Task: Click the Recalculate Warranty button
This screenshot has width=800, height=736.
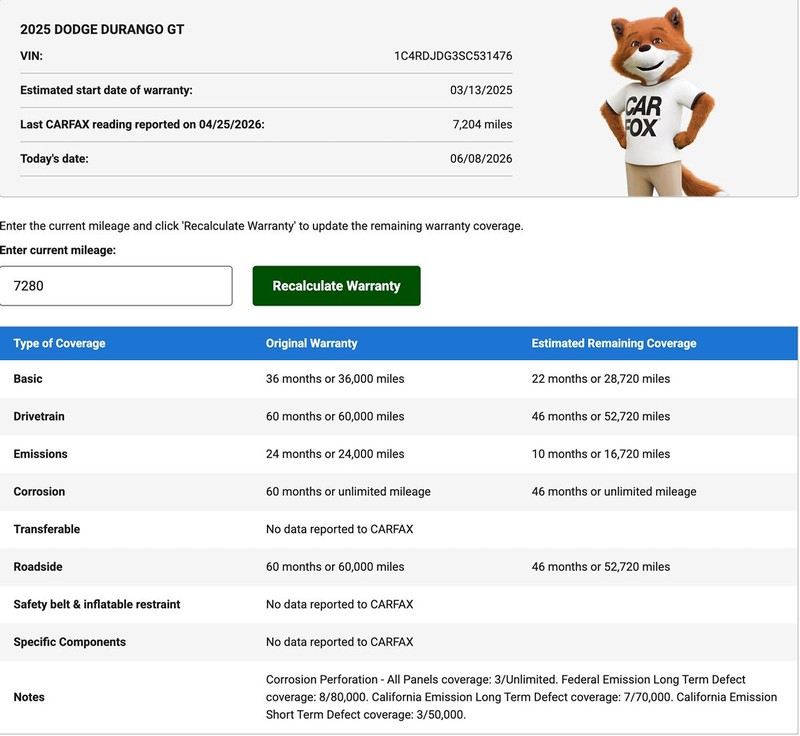Action: click(x=336, y=286)
